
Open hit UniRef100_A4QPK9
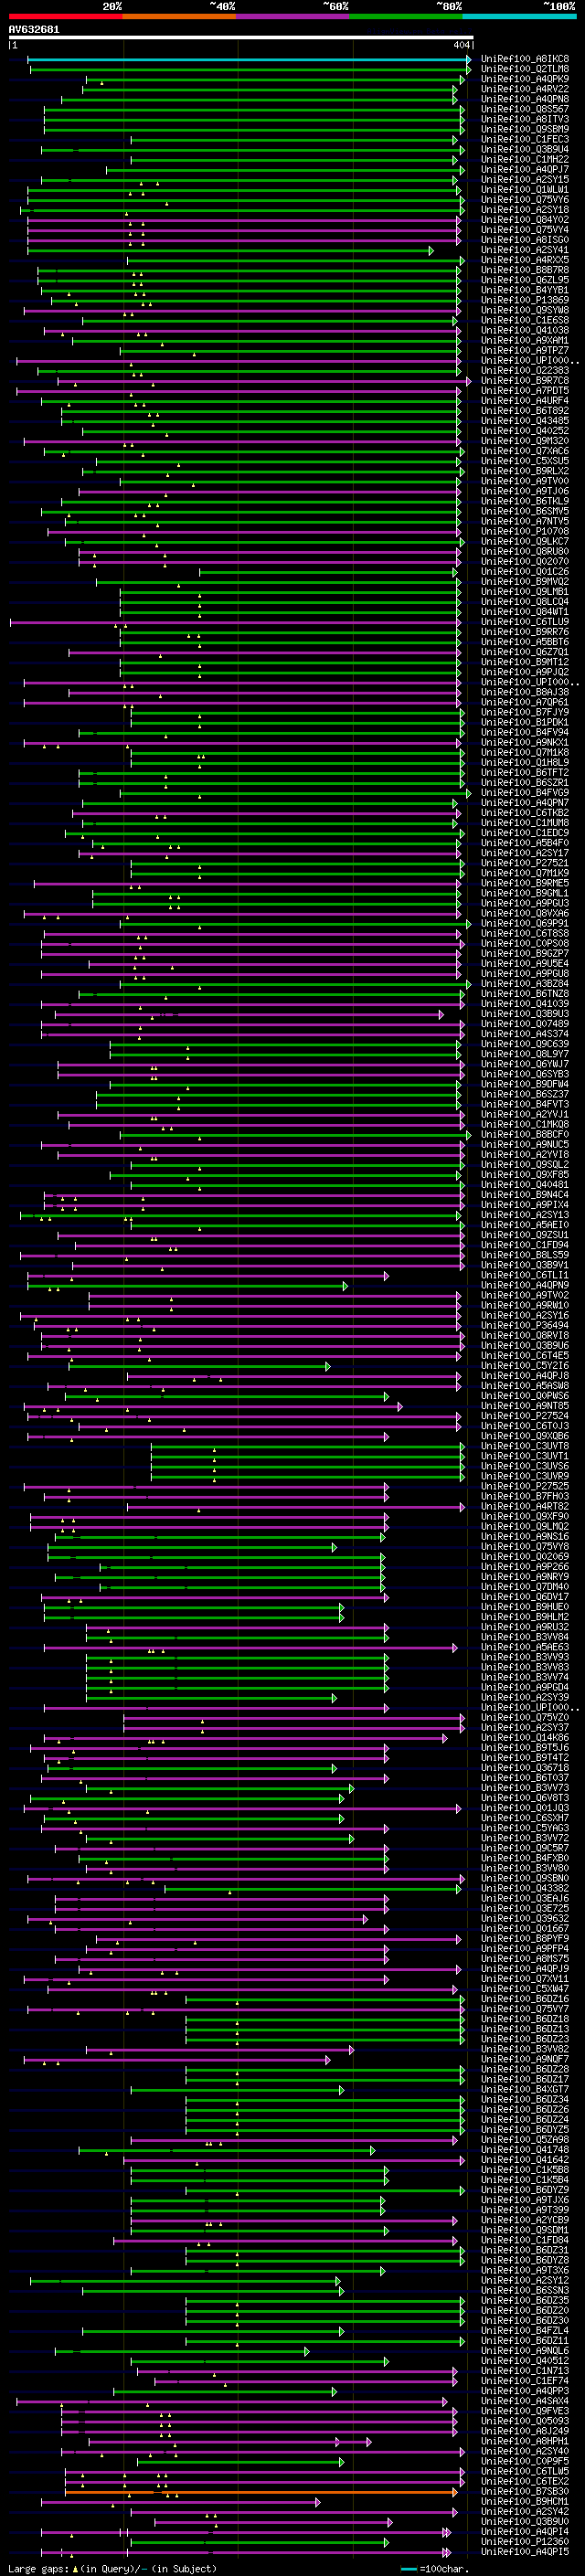pos(524,79)
